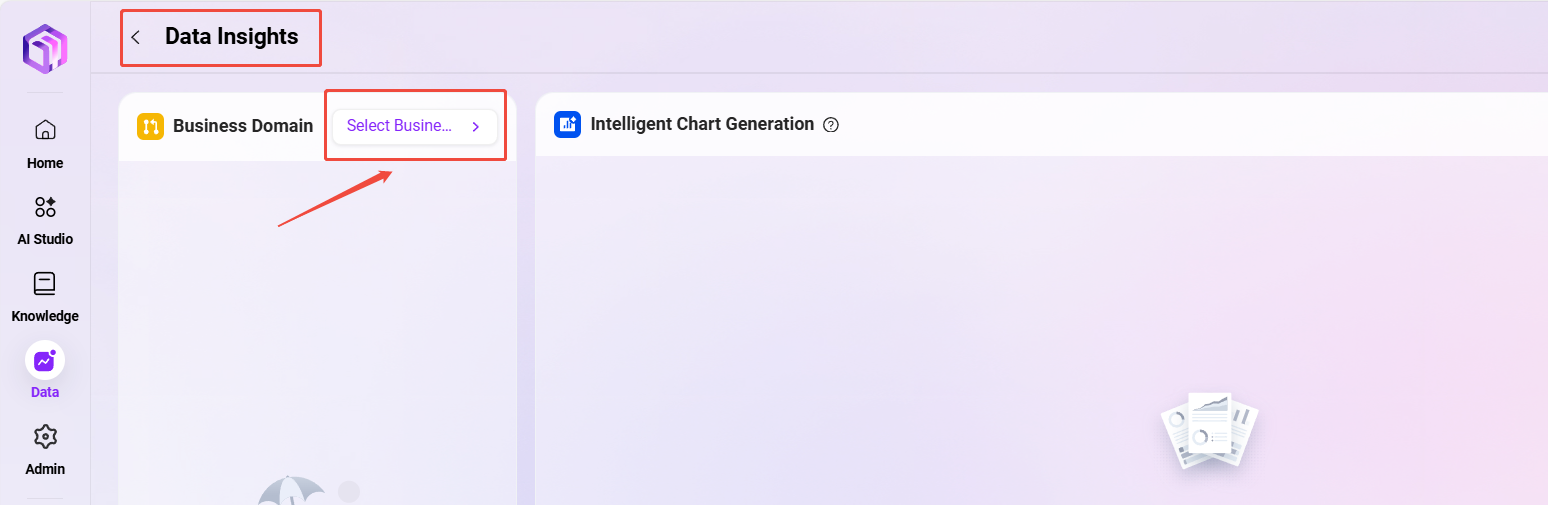This screenshot has width=1548, height=505.
Task: Open the Select Business domain dropdown
Action: (x=400, y=126)
